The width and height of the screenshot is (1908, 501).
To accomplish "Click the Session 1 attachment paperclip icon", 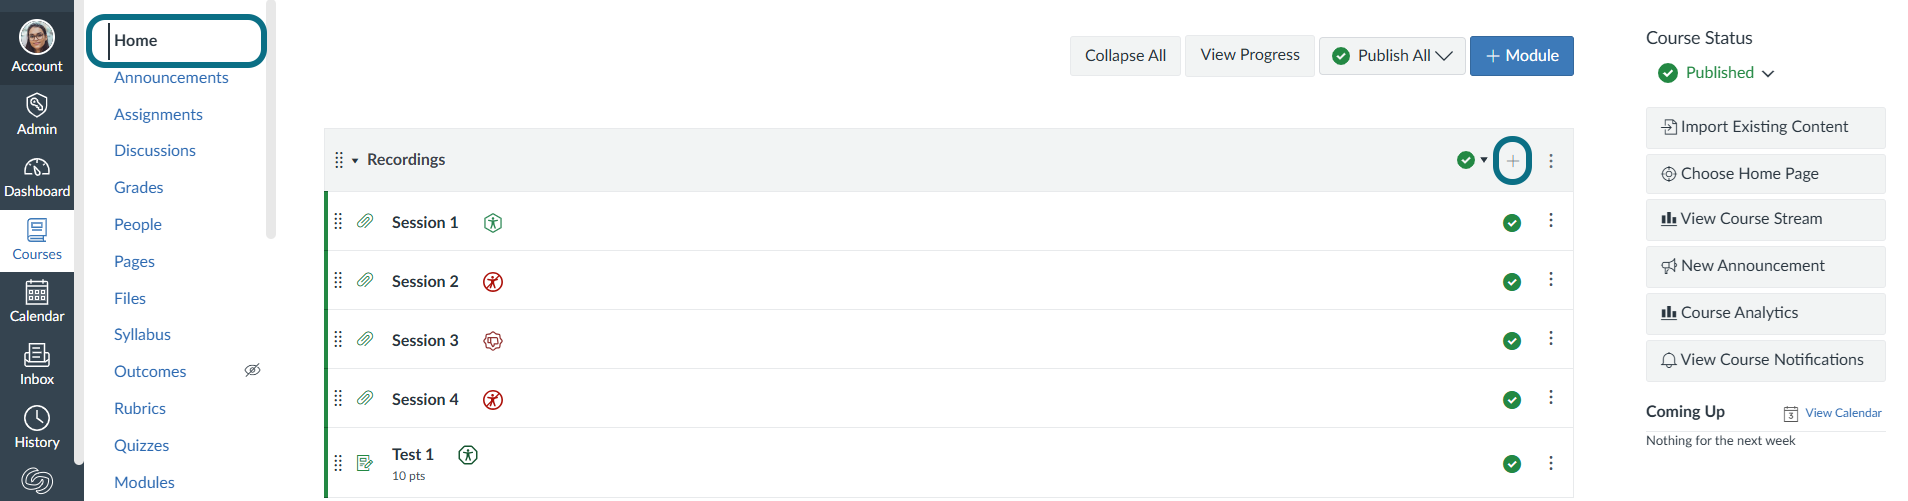I will tap(365, 221).
